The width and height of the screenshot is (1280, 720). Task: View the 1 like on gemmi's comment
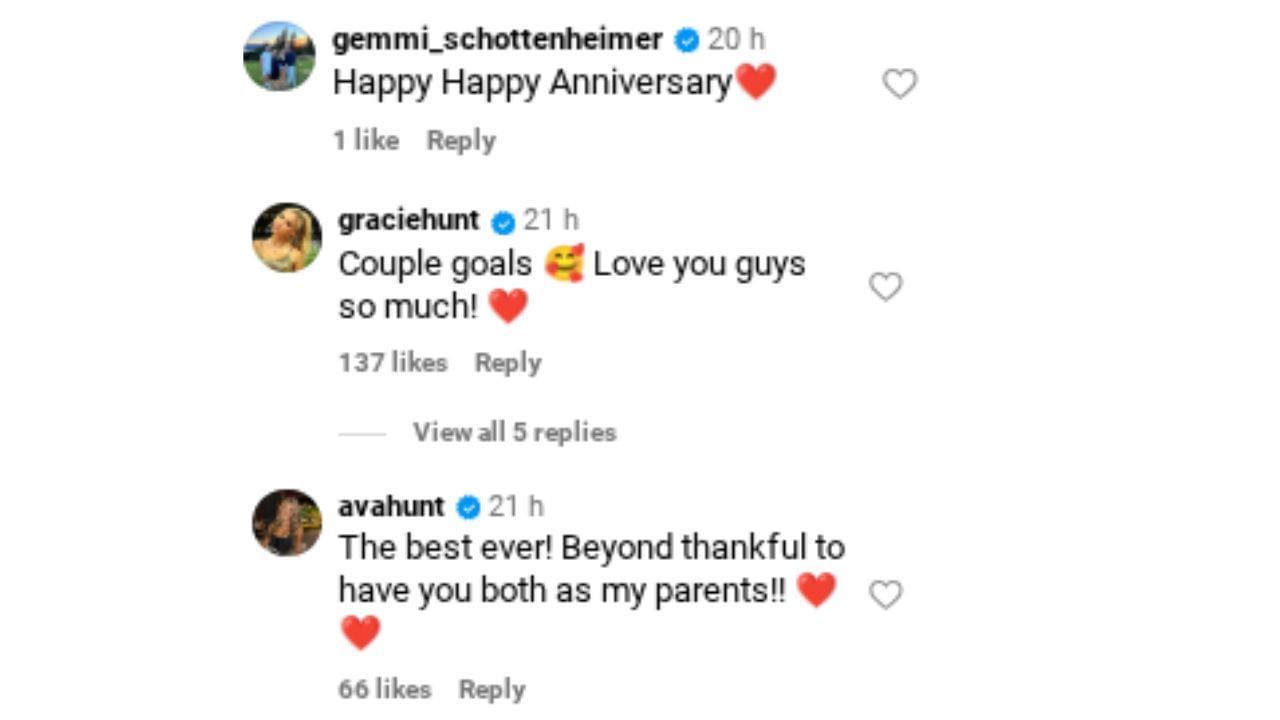366,140
